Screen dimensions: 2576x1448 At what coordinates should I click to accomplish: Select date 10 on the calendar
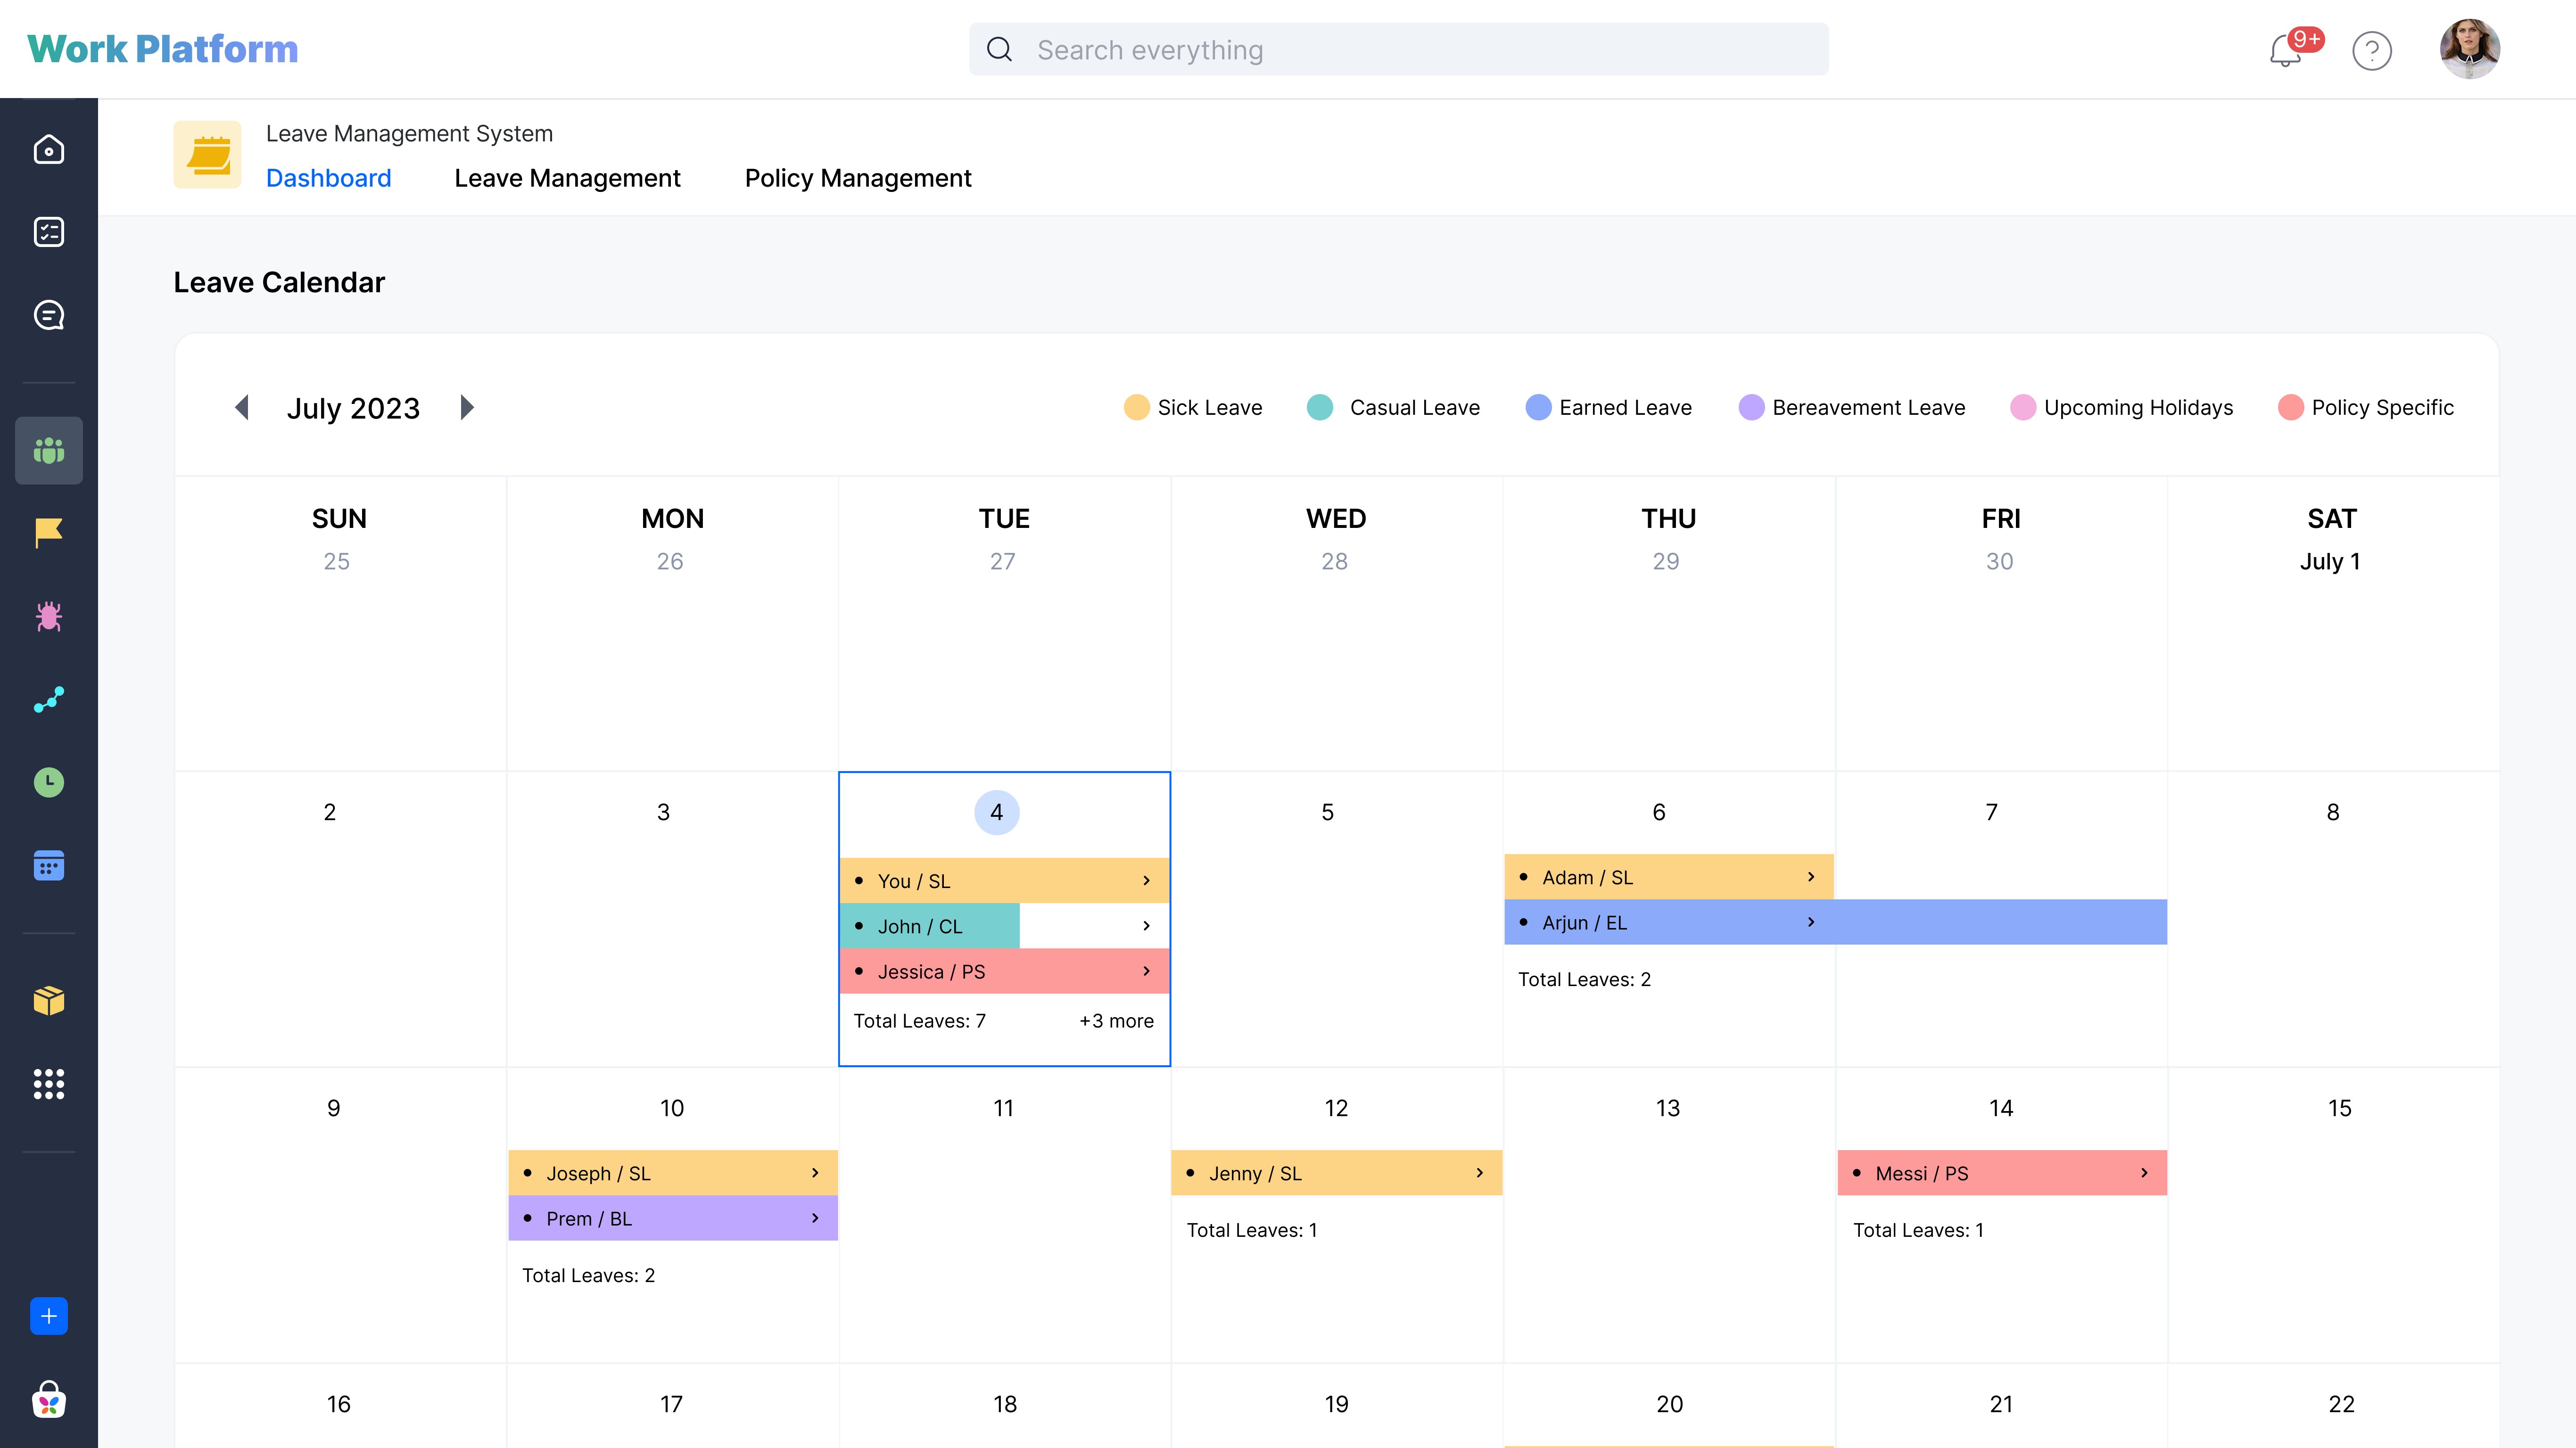coord(672,1108)
